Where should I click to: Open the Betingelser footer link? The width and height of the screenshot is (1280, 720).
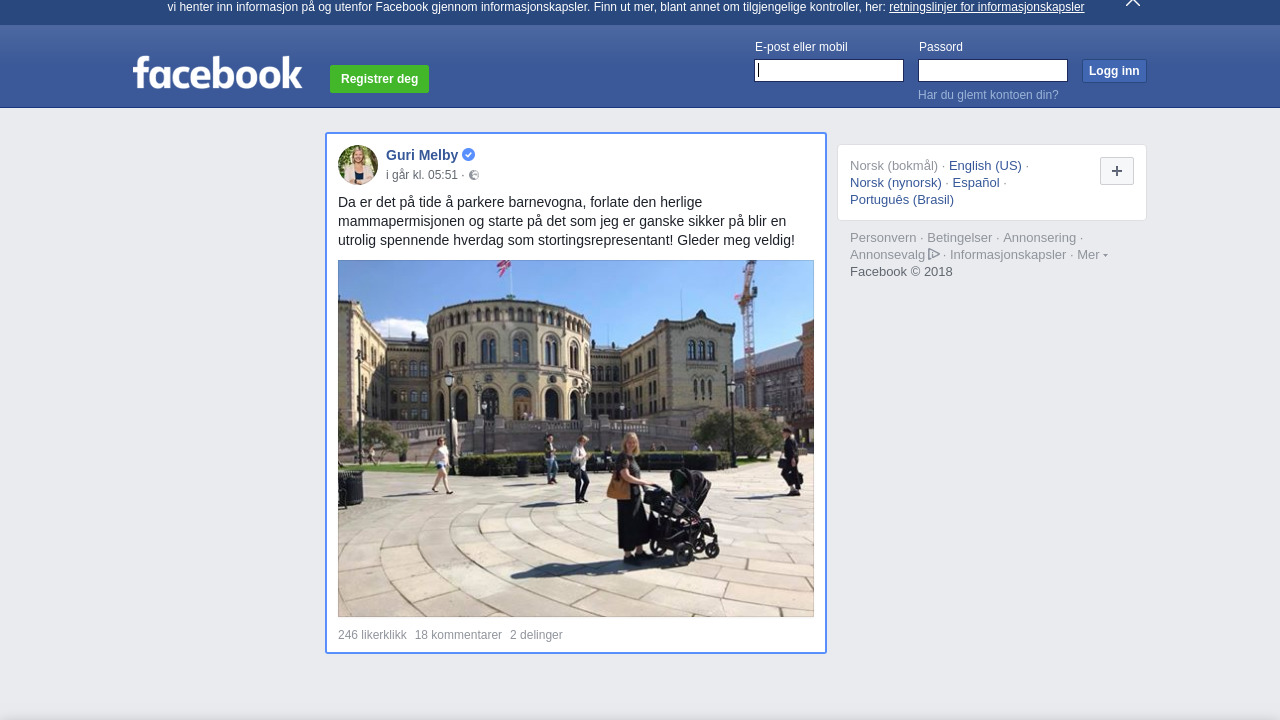(x=960, y=237)
